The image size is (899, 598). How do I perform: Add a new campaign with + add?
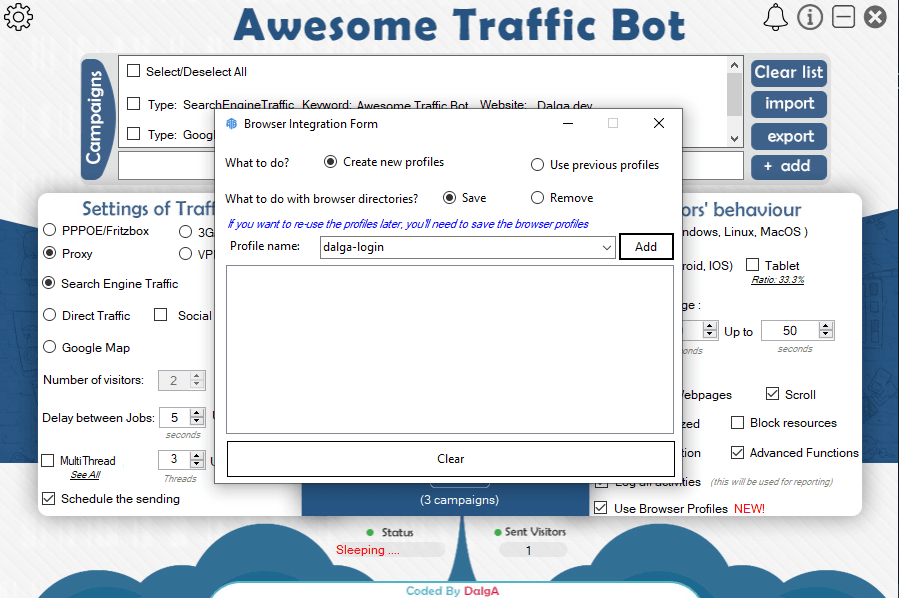[x=789, y=167]
